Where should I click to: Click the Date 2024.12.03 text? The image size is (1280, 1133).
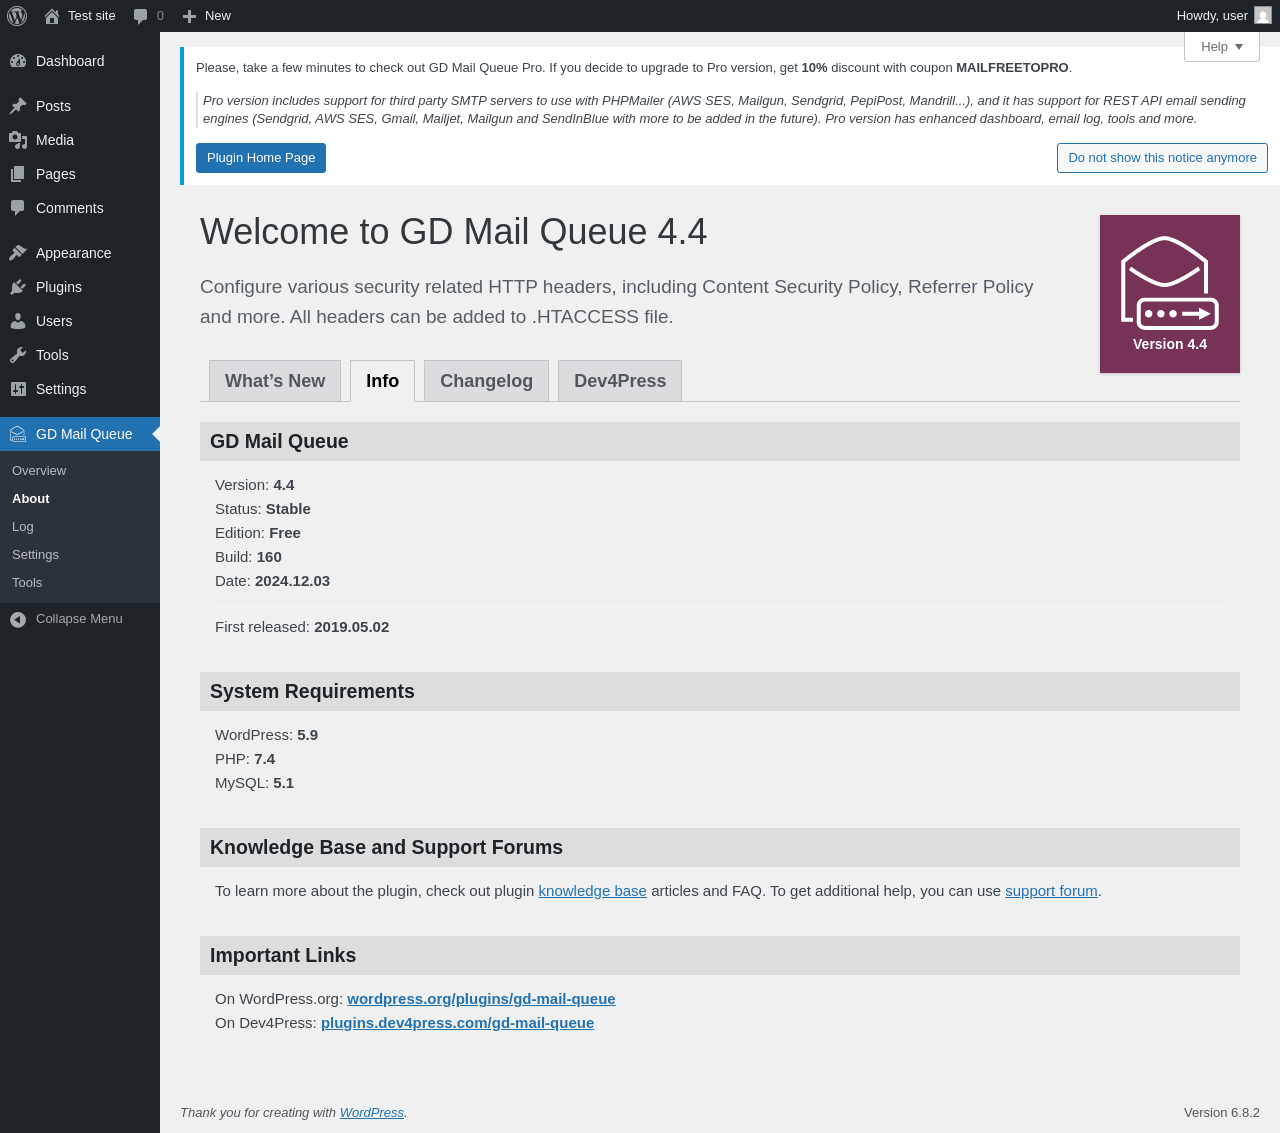coord(272,581)
